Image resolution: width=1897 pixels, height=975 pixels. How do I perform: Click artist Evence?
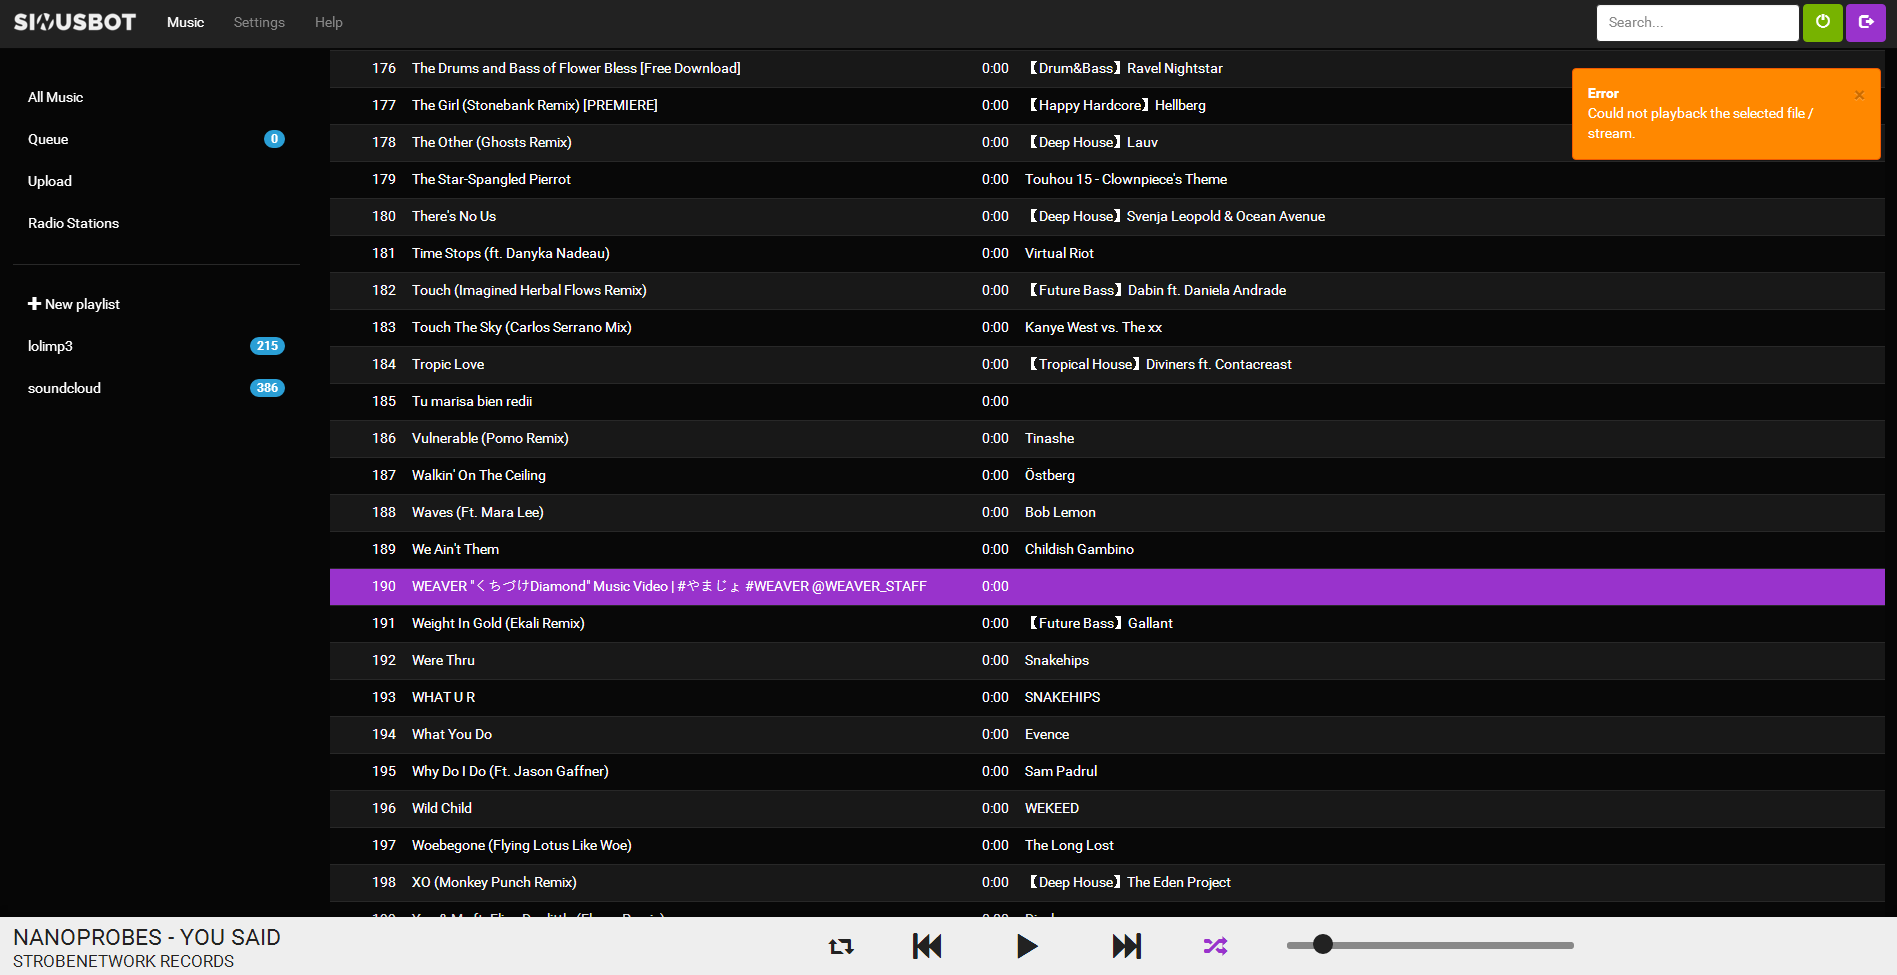[x=1047, y=734]
